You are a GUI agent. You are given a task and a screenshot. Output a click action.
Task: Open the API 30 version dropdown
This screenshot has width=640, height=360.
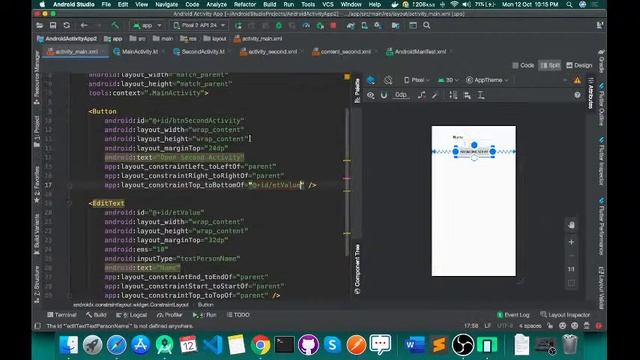coord(448,80)
